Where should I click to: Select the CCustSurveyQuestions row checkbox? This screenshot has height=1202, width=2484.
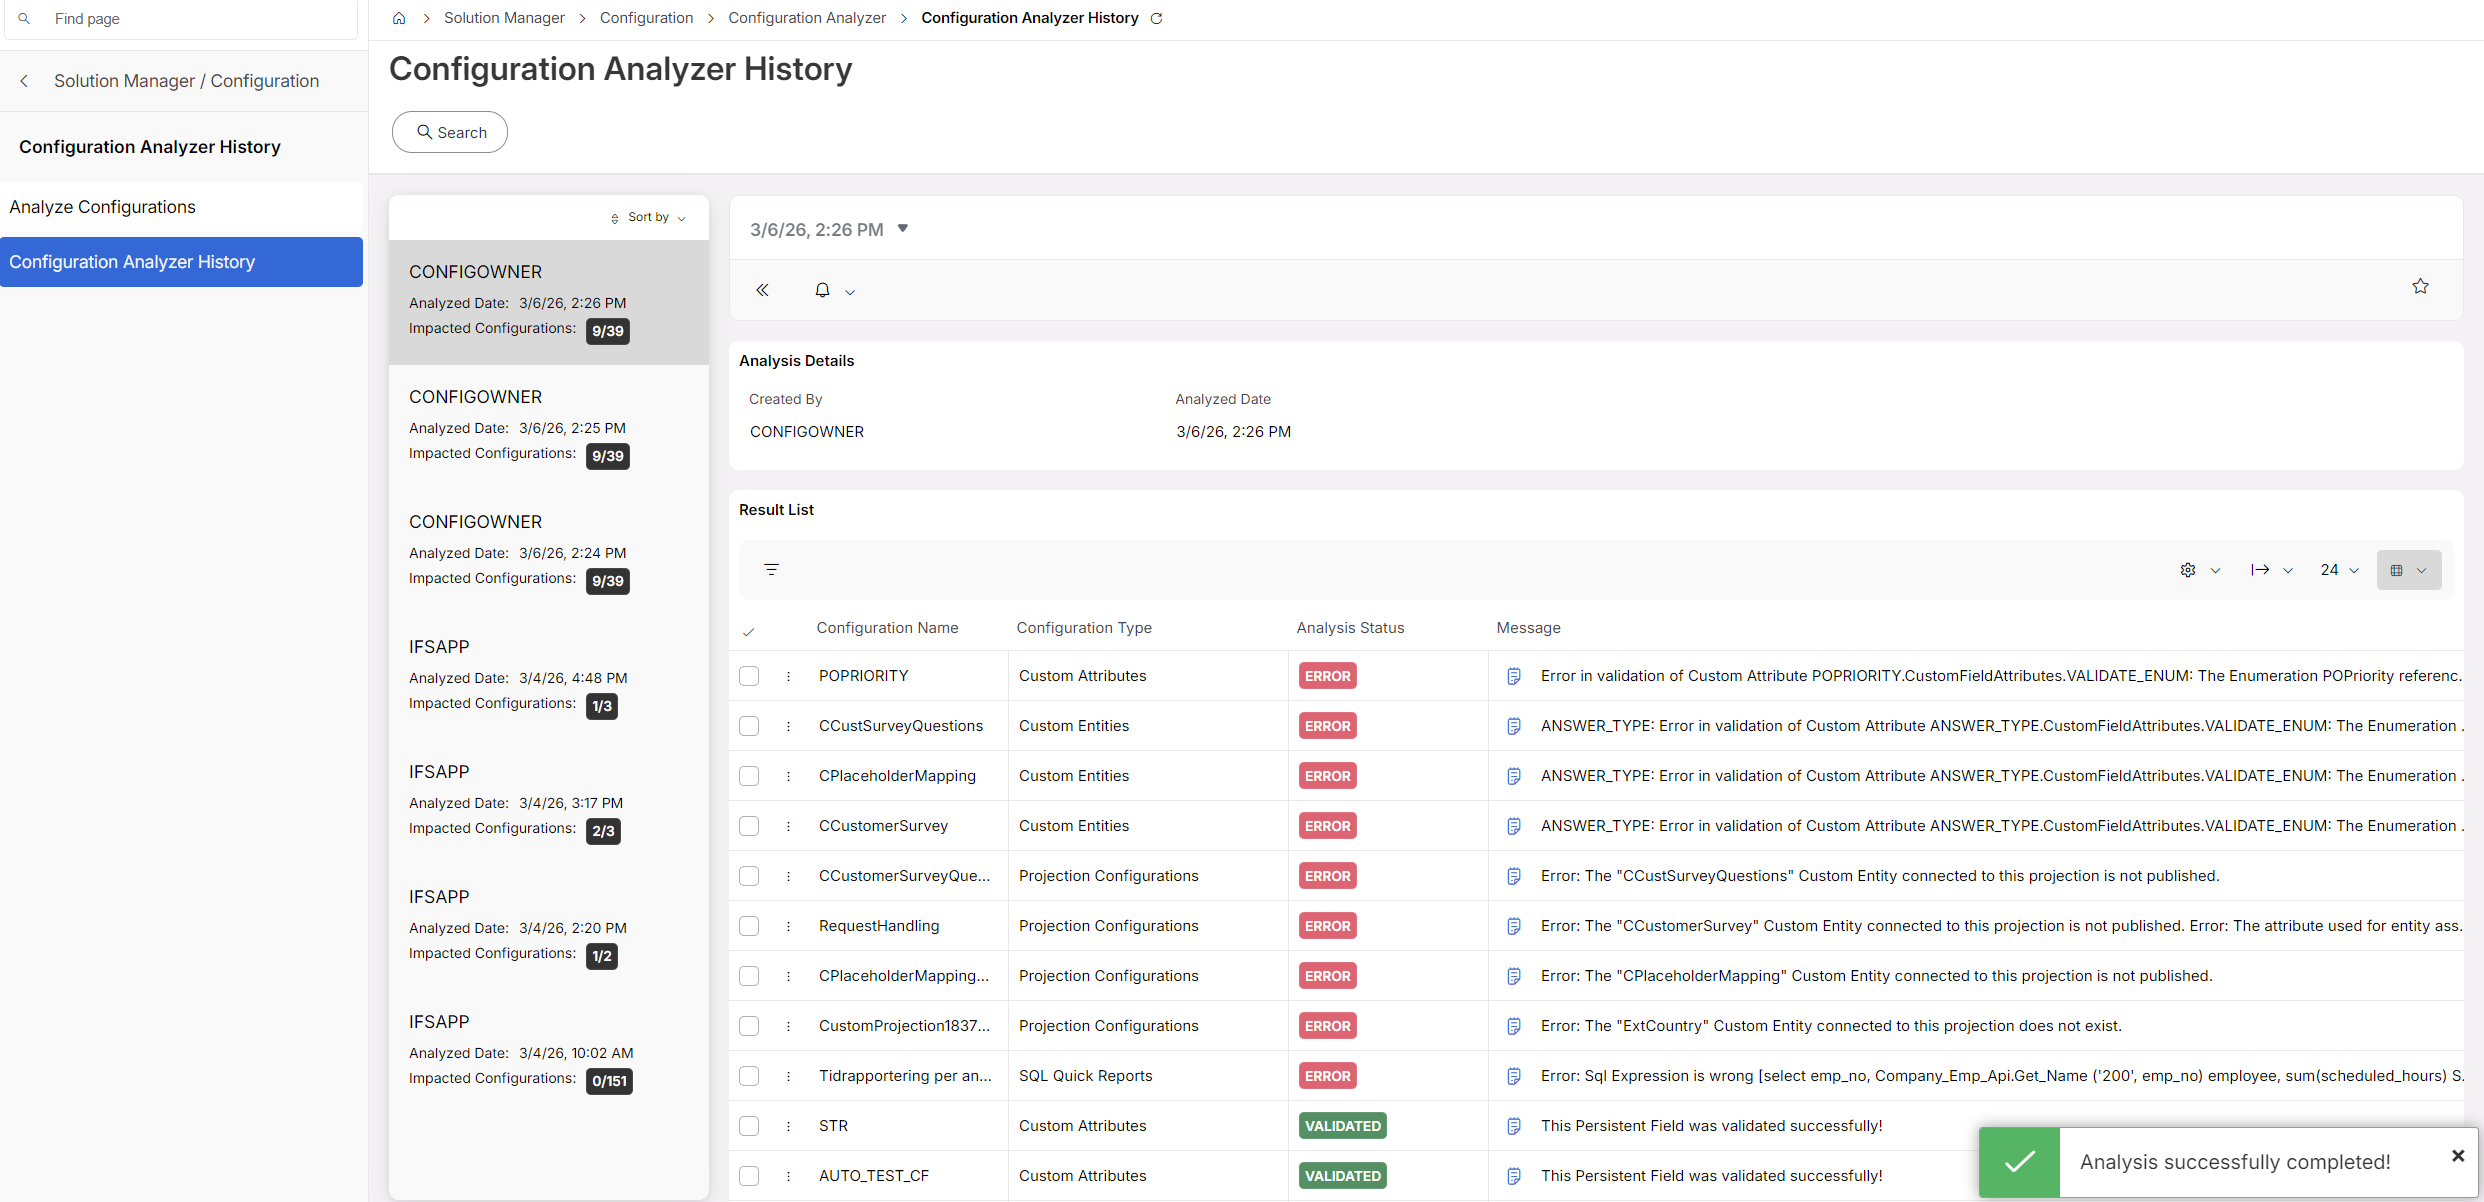(x=749, y=726)
